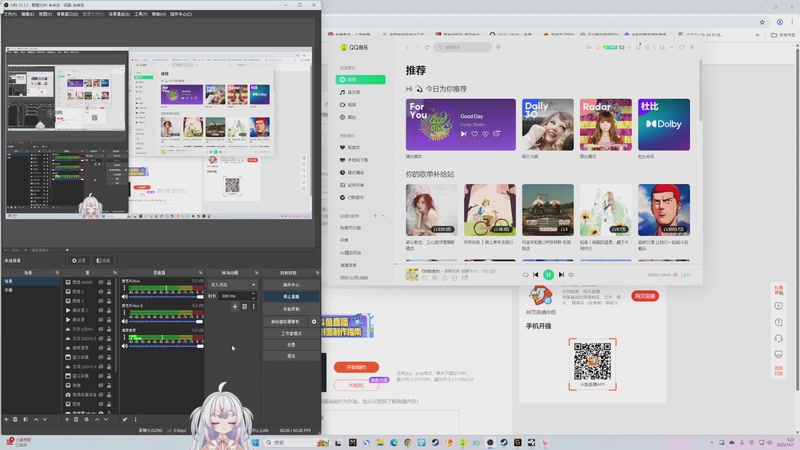Mute the 麦克风/Aux 3 mixer channel
The width and height of the screenshot is (800, 450).
tap(124, 321)
